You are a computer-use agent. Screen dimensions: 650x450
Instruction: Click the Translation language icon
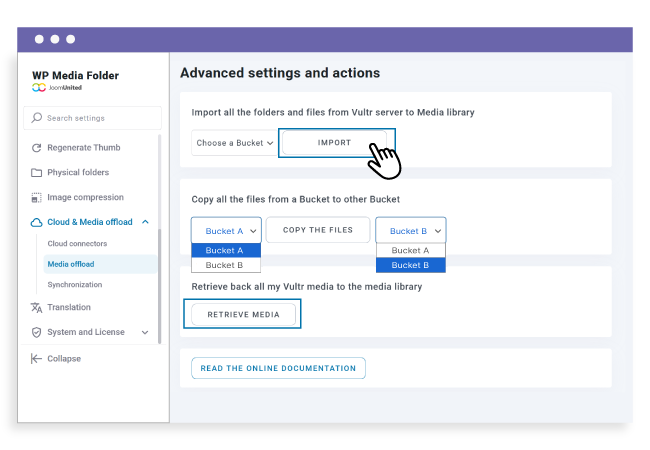(36, 307)
